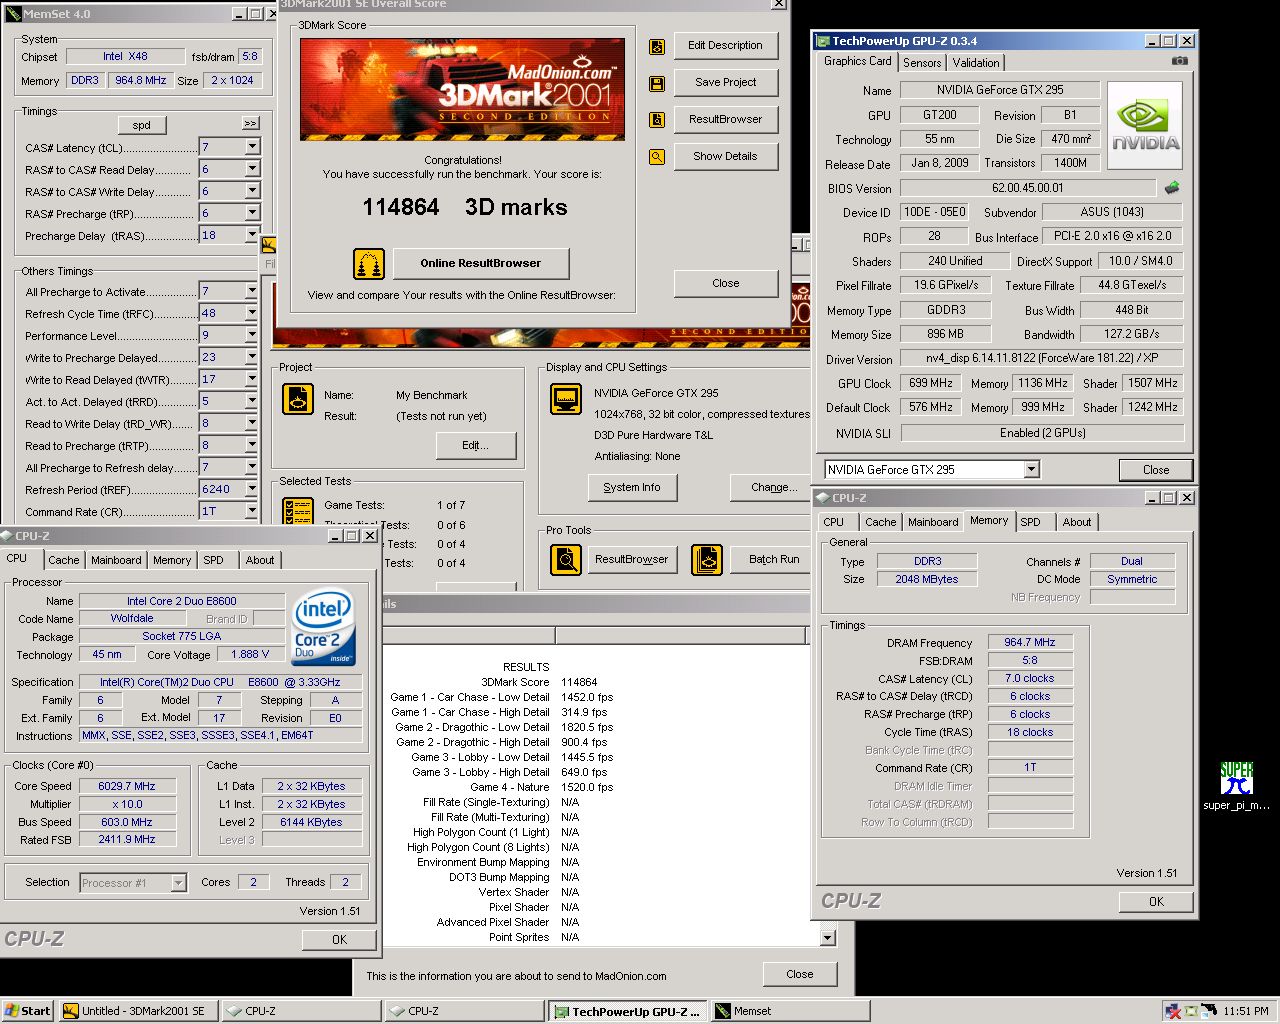Open Precharge Delay (tRAS) dropdown
This screenshot has width=1280, height=1024.
click(x=252, y=235)
